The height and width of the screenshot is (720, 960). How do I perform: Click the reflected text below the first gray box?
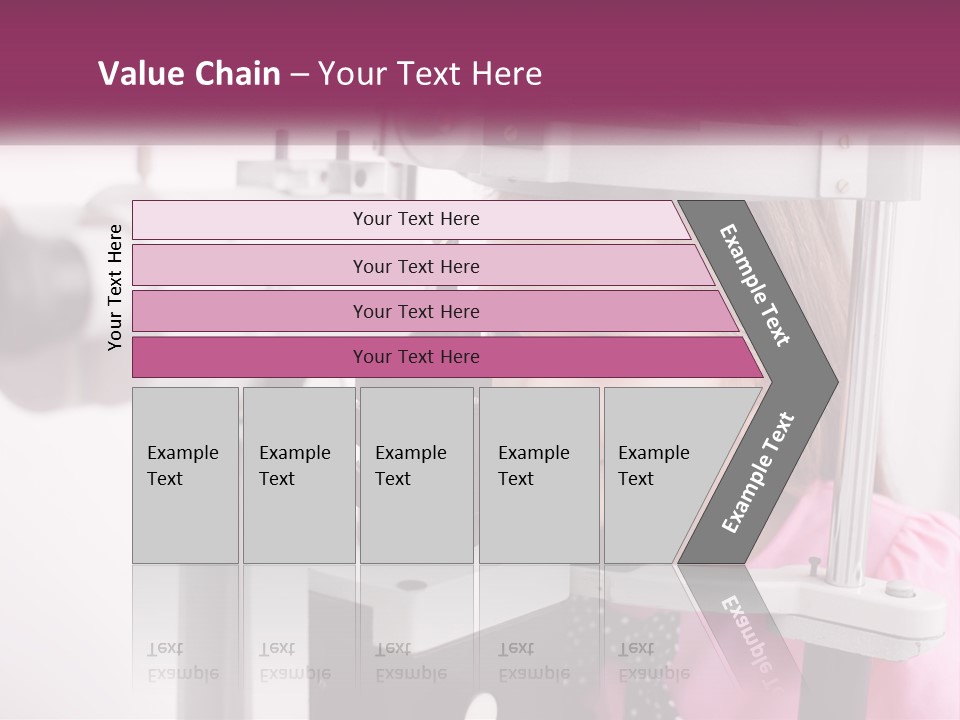[182, 661]
